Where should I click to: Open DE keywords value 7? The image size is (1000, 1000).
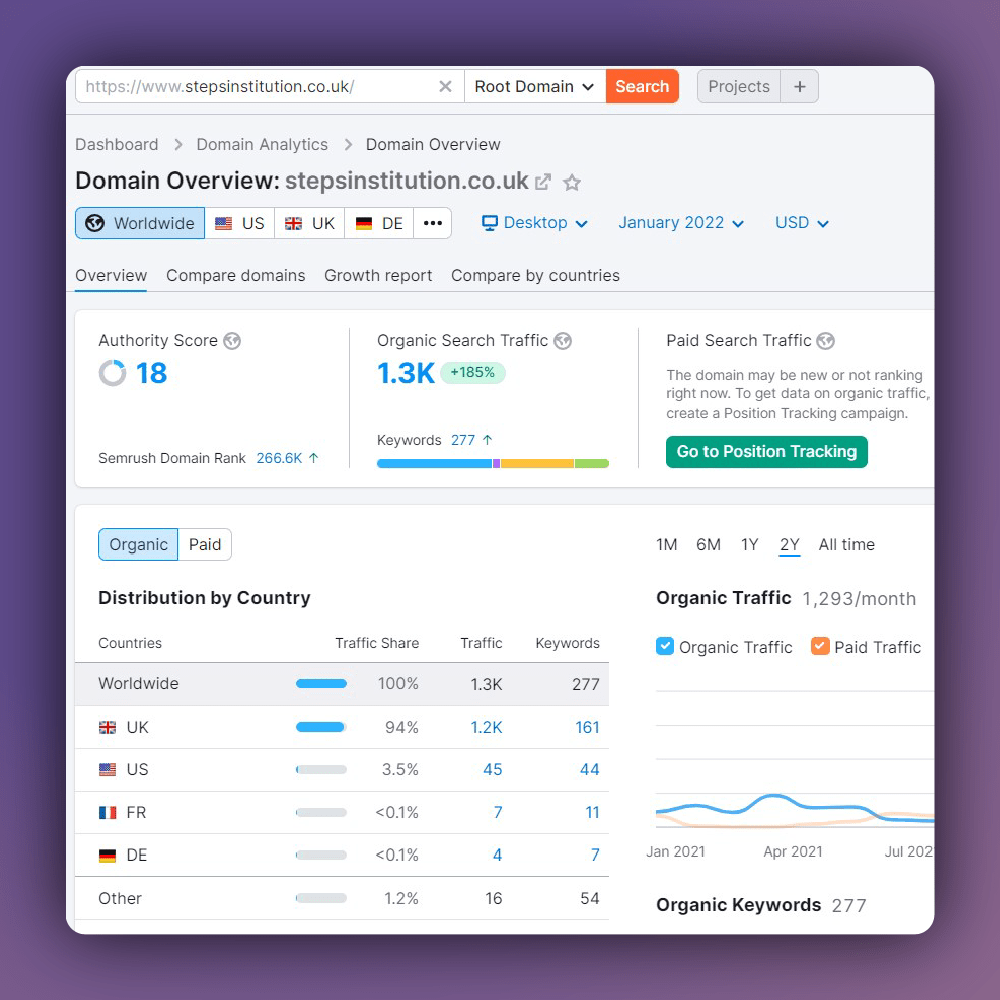coord(595,855)
